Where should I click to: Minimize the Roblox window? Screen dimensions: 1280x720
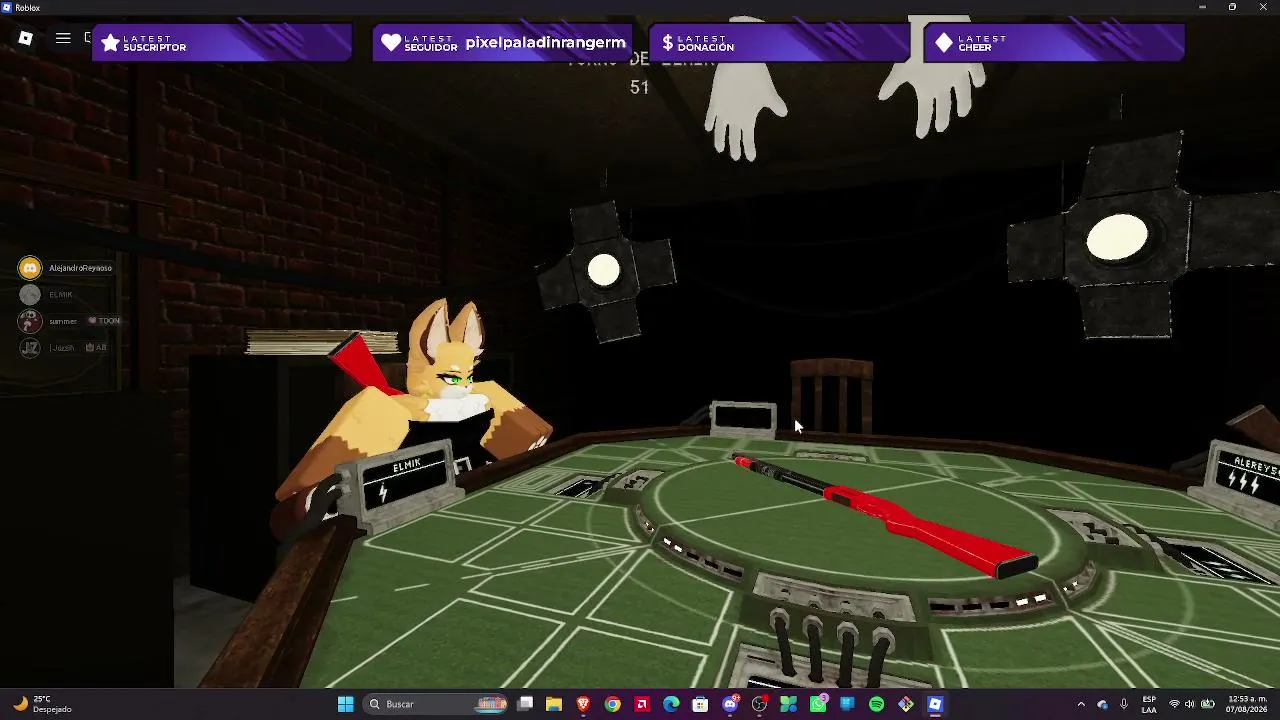click(1203, 7)
